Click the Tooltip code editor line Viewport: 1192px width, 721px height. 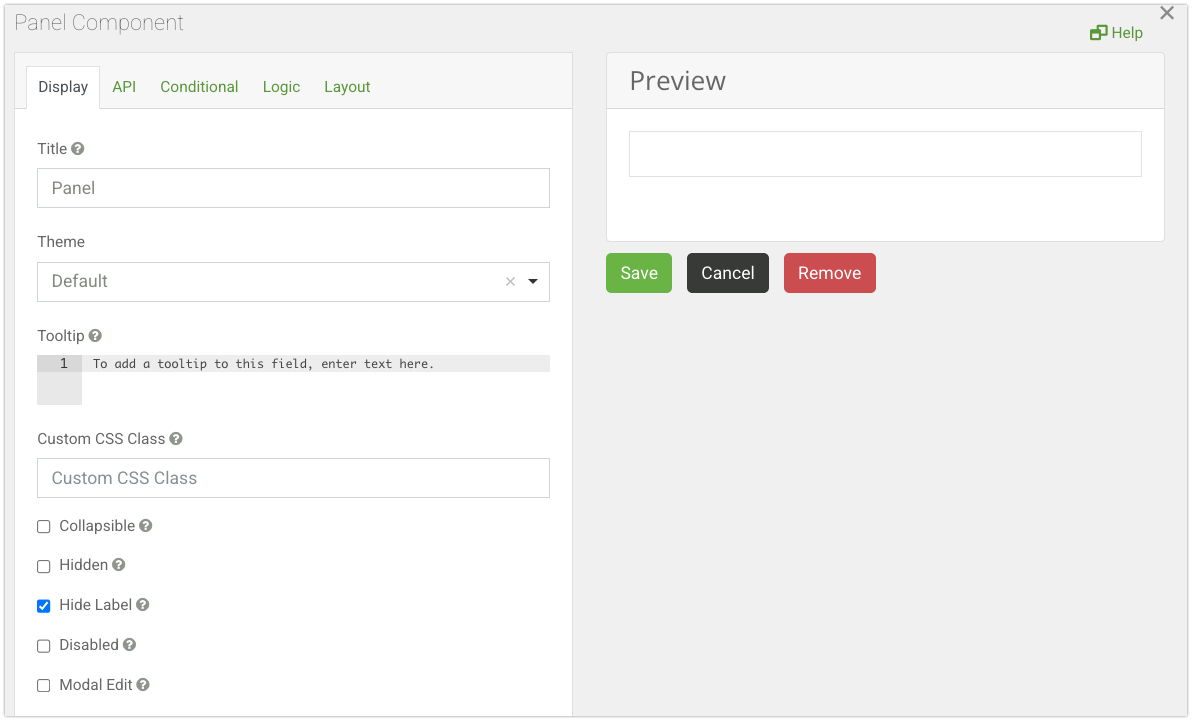(x=315, y=364)
